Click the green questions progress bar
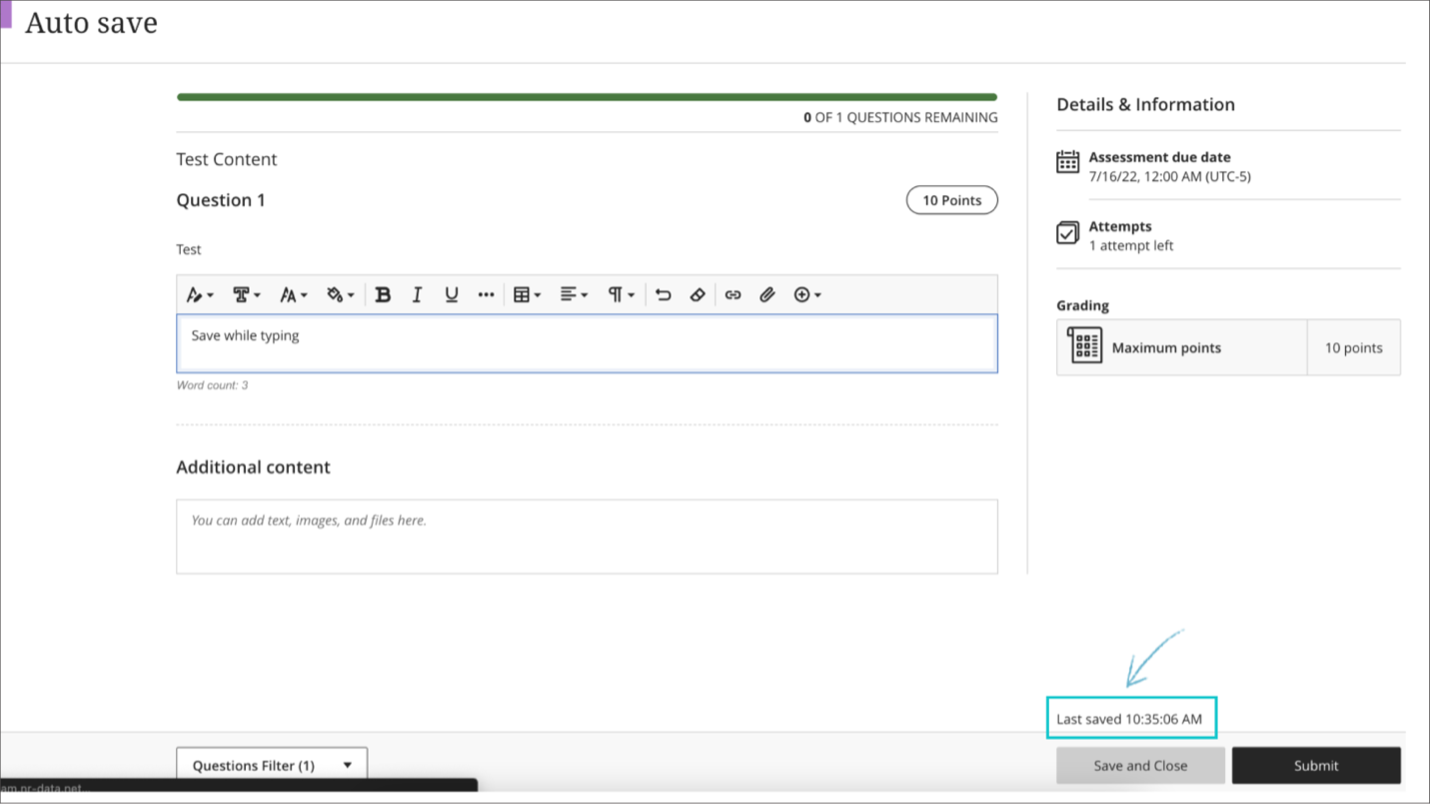The height and width of the screenshot is (806, 1430). click(x=586, y=96)
